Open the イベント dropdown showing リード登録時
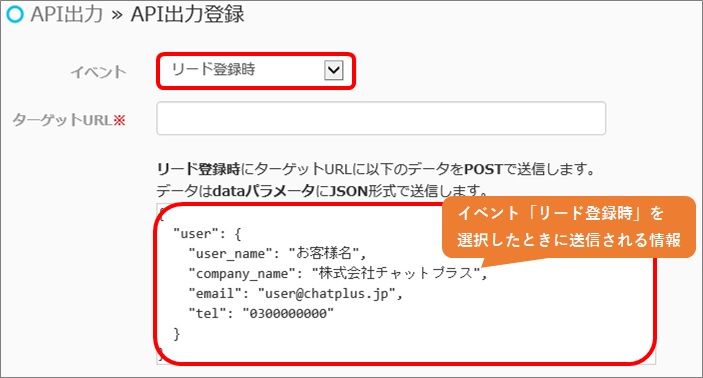 [256, 70]
